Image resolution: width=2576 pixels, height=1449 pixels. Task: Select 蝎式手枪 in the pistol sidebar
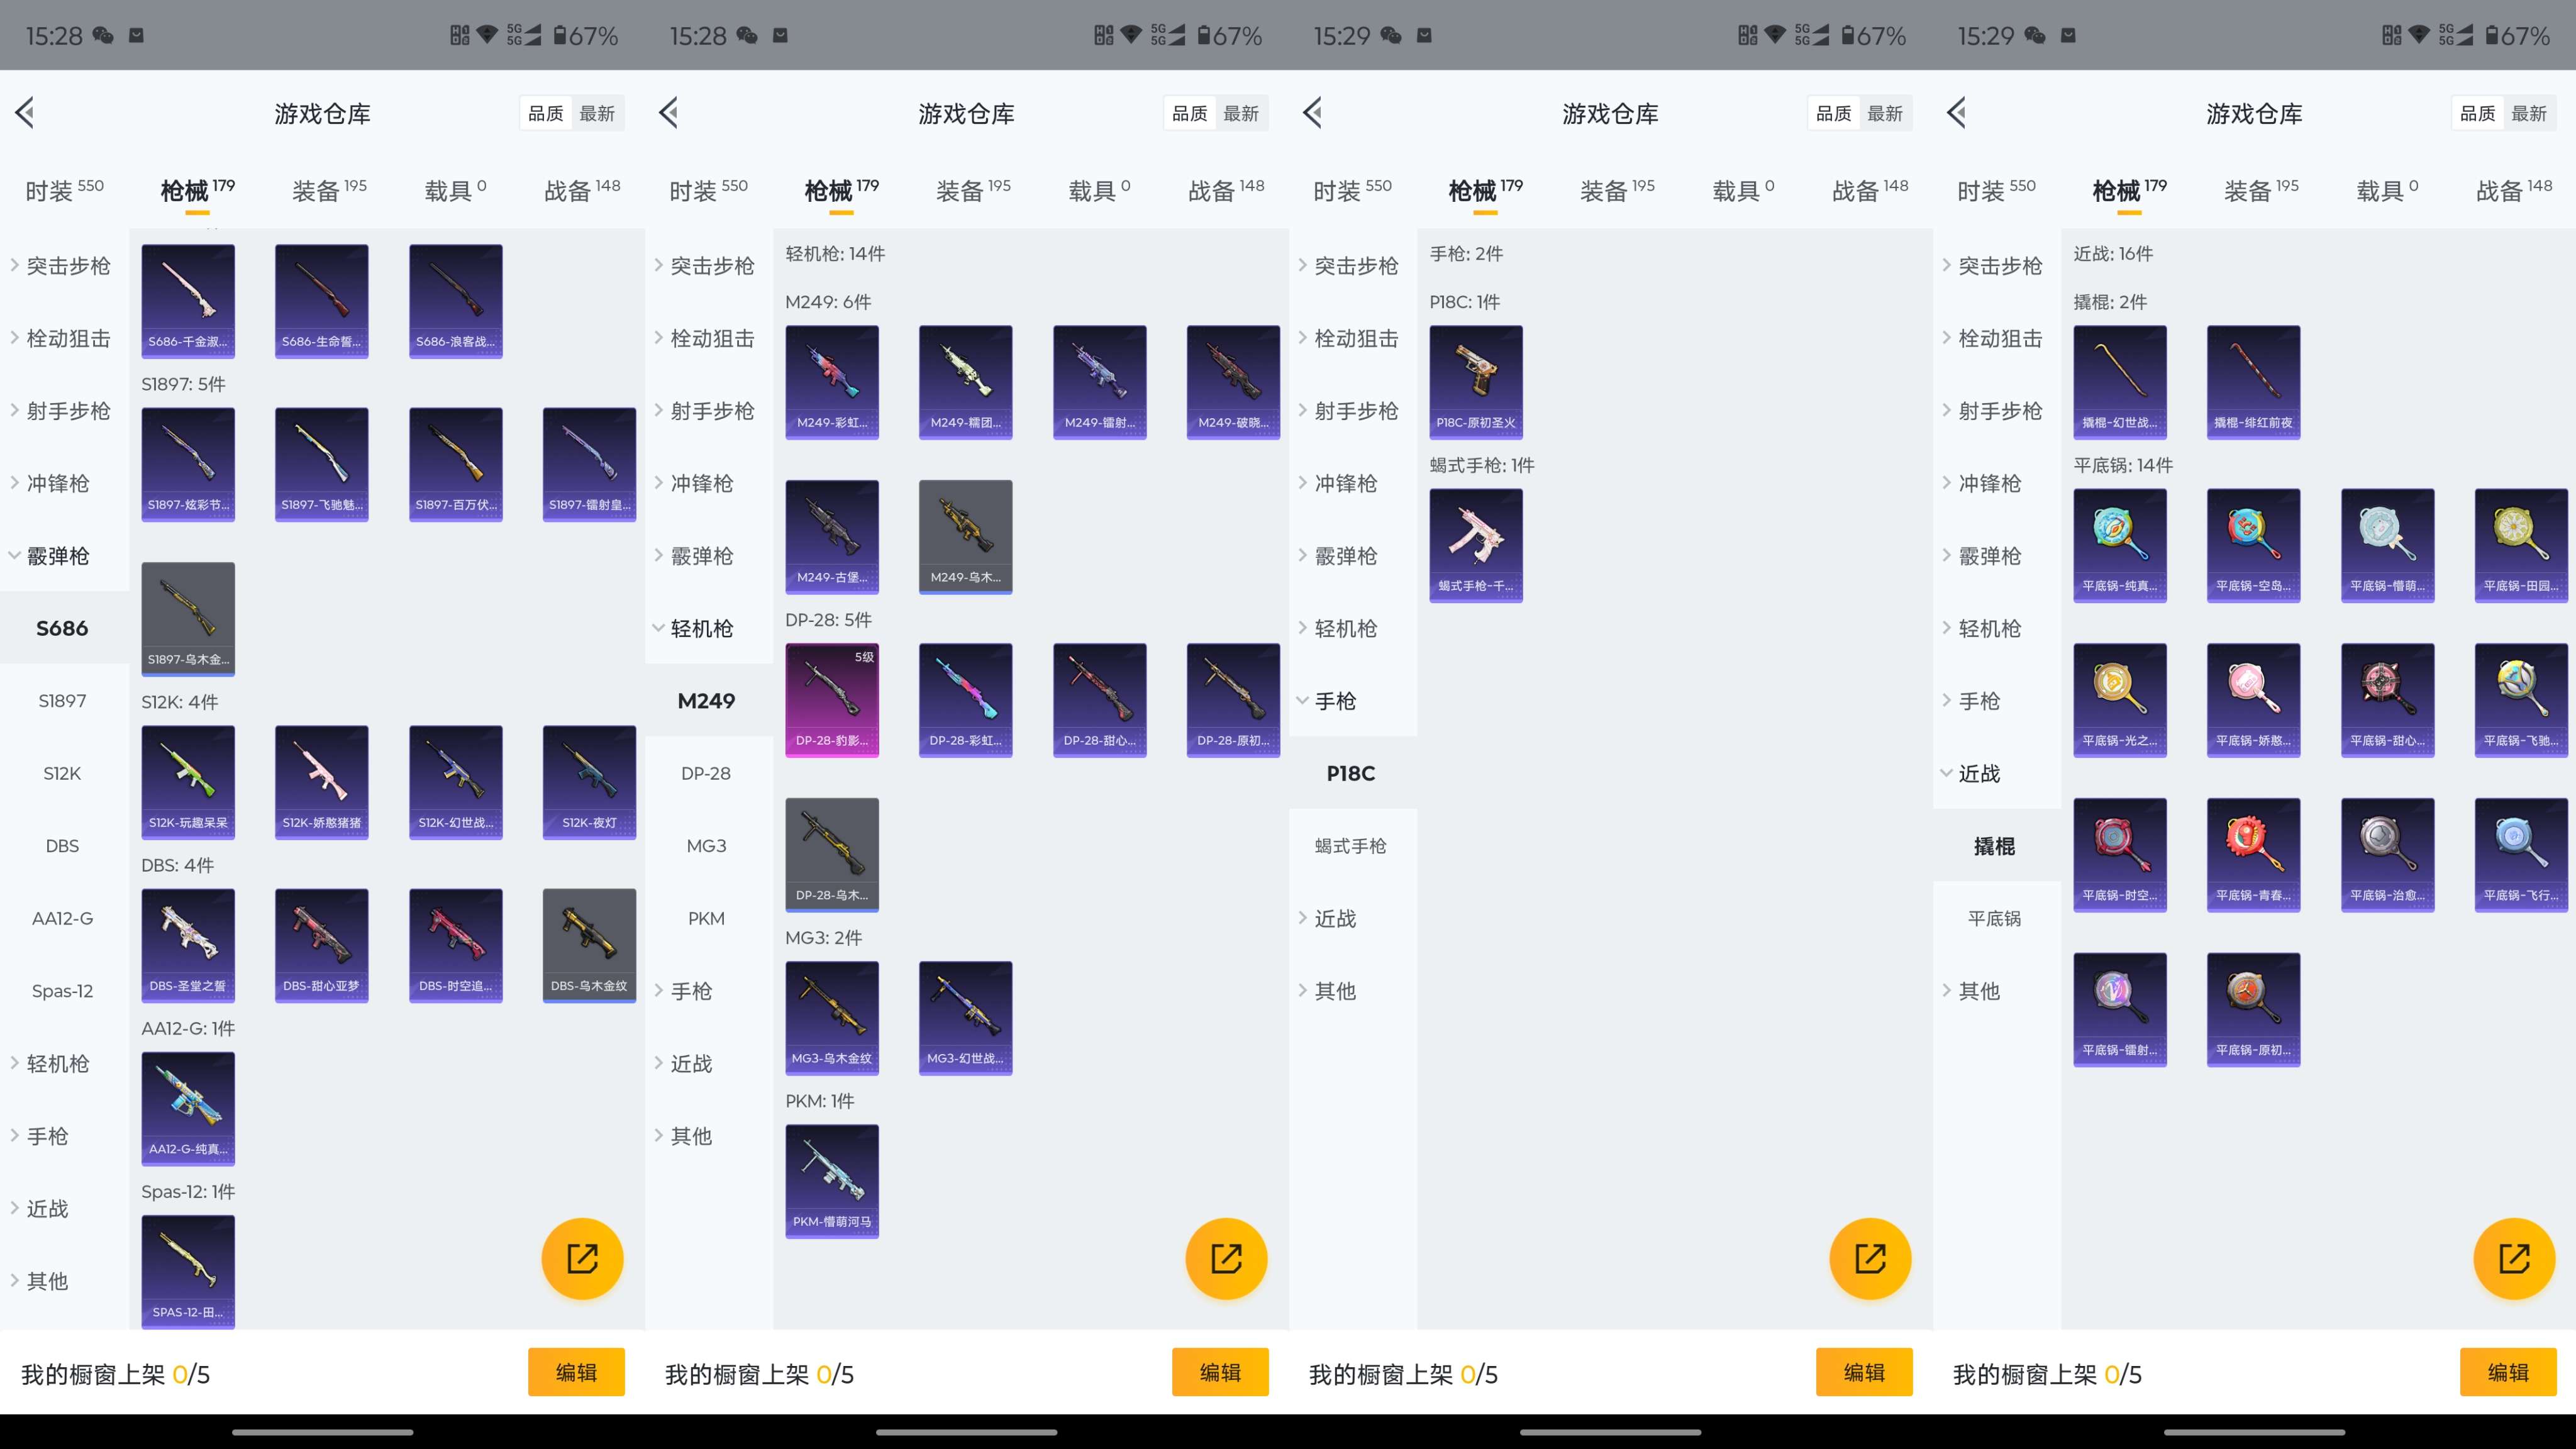(1350, 845)
